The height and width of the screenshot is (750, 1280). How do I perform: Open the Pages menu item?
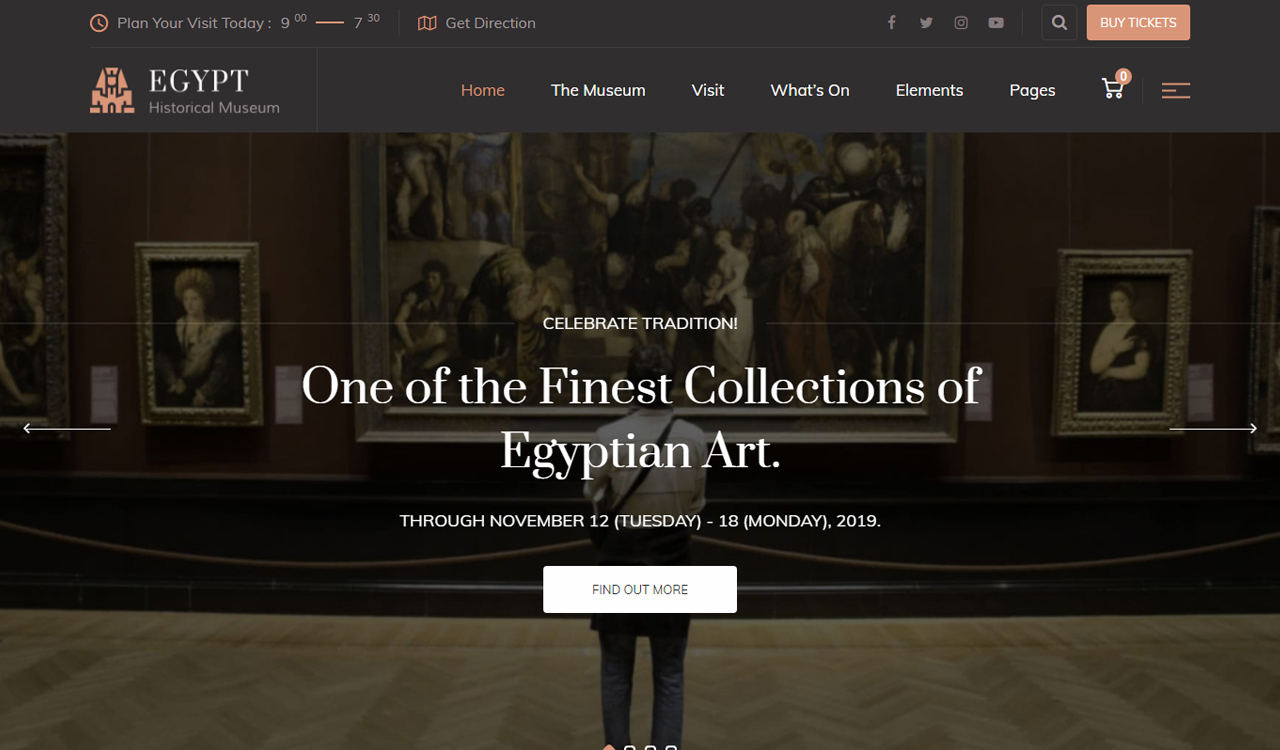coord(1032,90)
